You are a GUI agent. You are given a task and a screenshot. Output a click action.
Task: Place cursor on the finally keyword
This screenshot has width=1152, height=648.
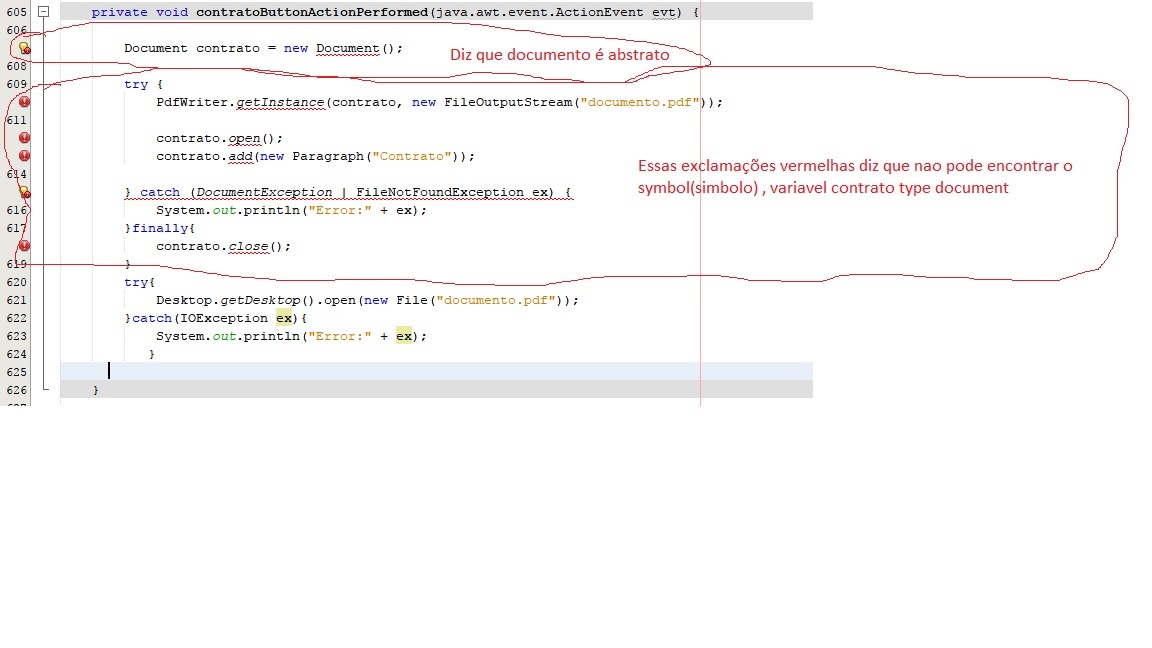(160, 228)
